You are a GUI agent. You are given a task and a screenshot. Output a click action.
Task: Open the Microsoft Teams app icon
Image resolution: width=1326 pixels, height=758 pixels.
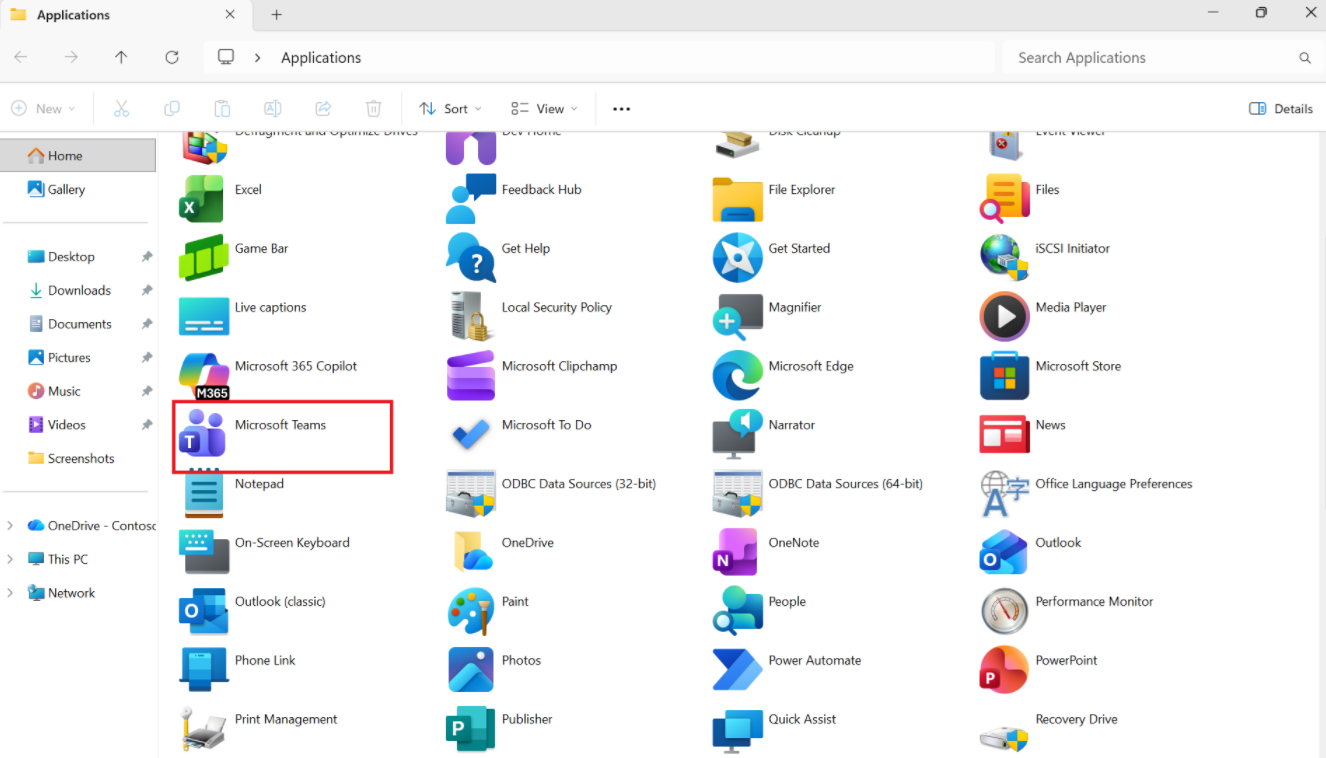tap(203, 434)
